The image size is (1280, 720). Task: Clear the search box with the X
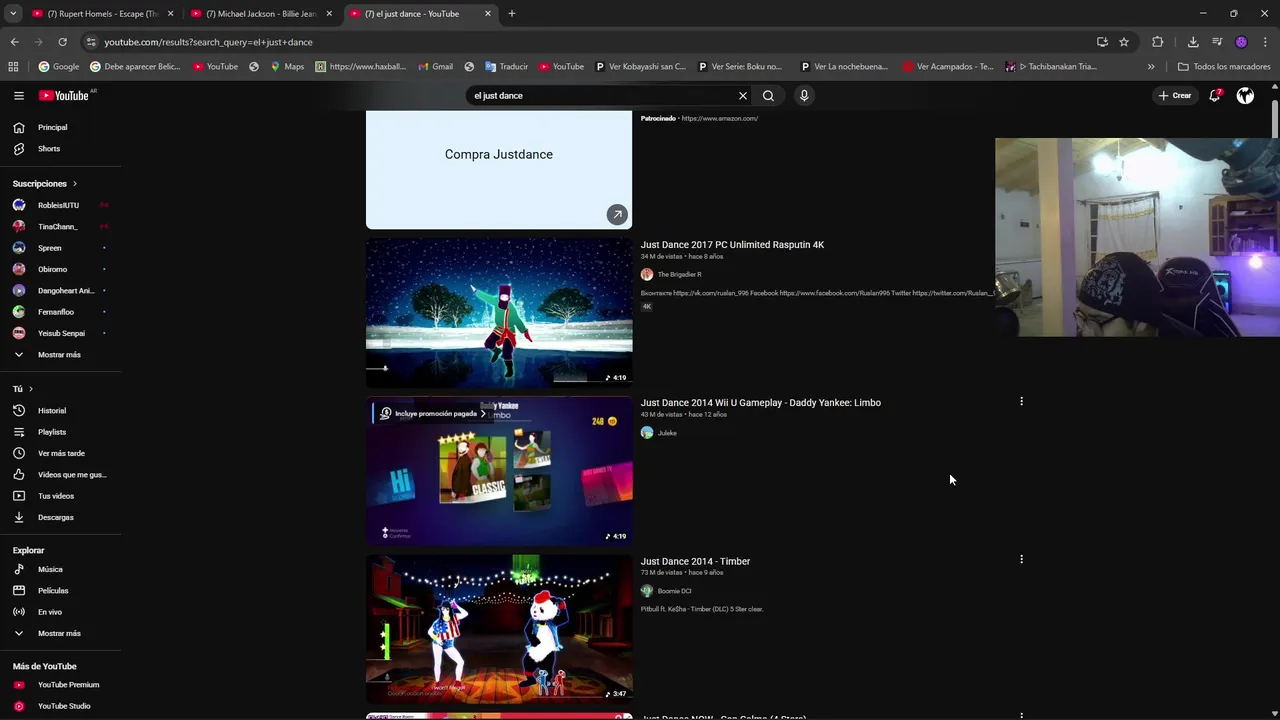point(743,96)
